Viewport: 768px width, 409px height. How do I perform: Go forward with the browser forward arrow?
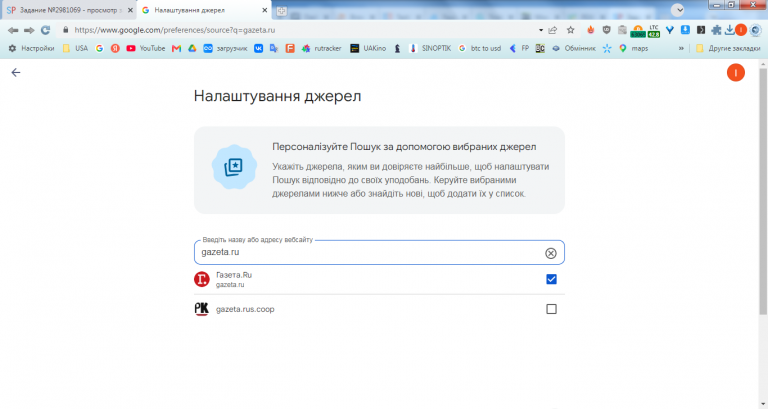pyautogui.click(x=29, y=30)
